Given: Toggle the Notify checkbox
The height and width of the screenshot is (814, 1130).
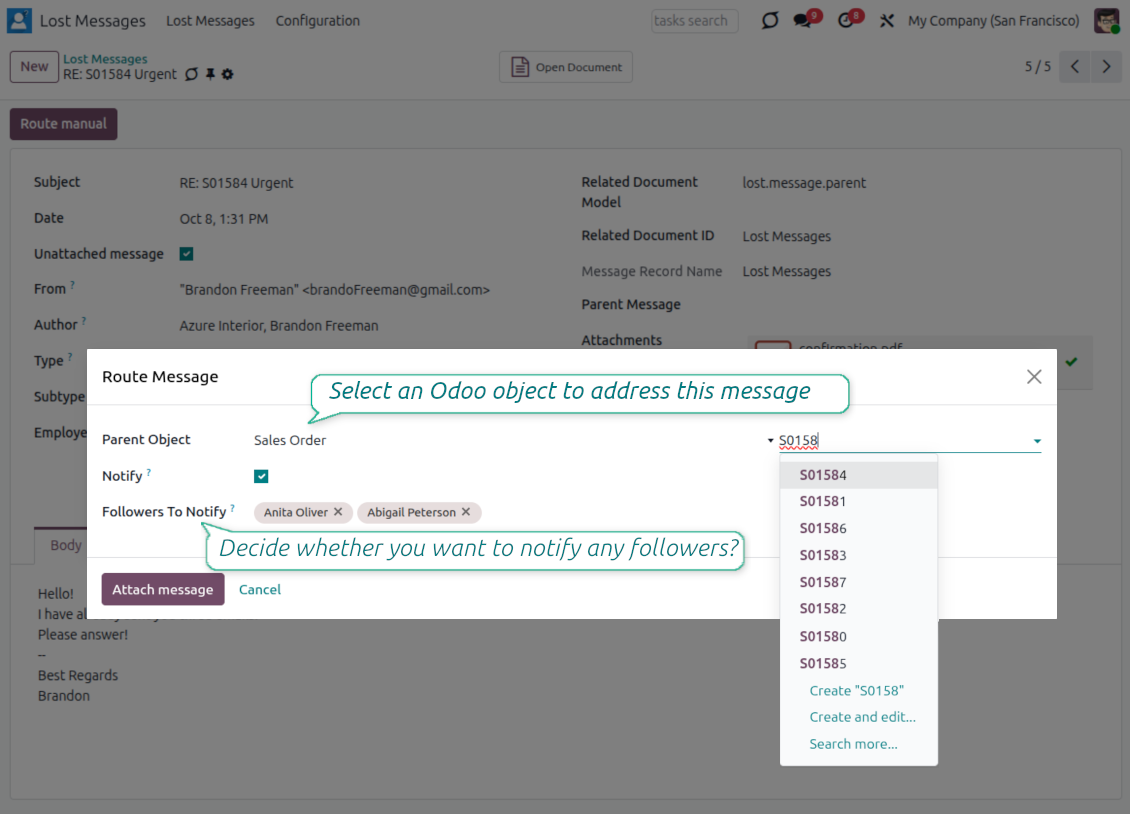Looking at the screenshot, I should pyautogui.click(x=261, y=476).
